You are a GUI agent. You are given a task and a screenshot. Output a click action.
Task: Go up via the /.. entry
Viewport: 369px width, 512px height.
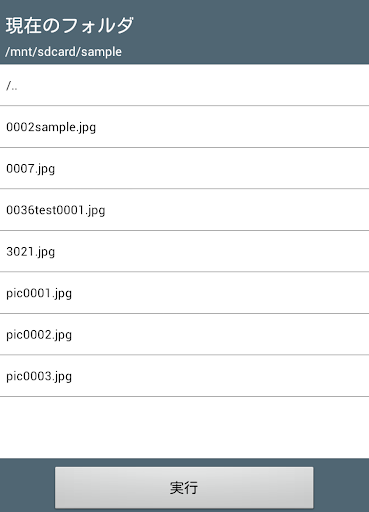click(x=184, y=85)
